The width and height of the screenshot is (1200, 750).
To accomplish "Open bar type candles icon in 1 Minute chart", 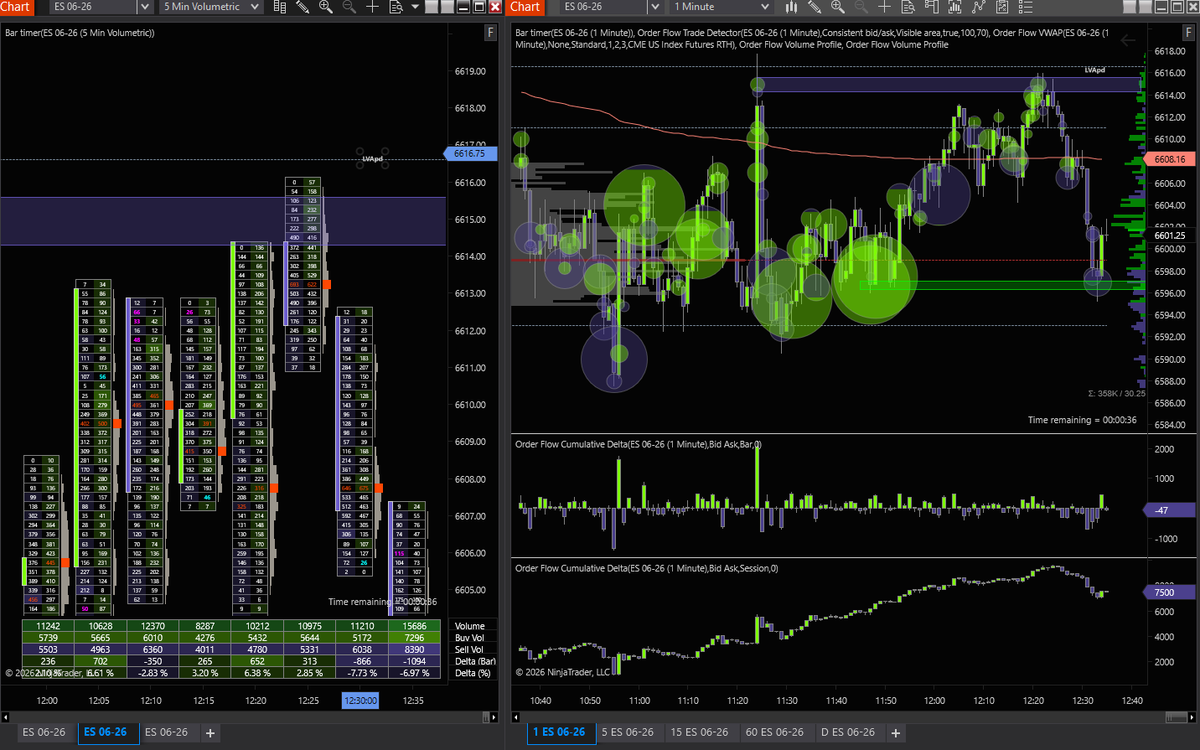I will (791, 6).
